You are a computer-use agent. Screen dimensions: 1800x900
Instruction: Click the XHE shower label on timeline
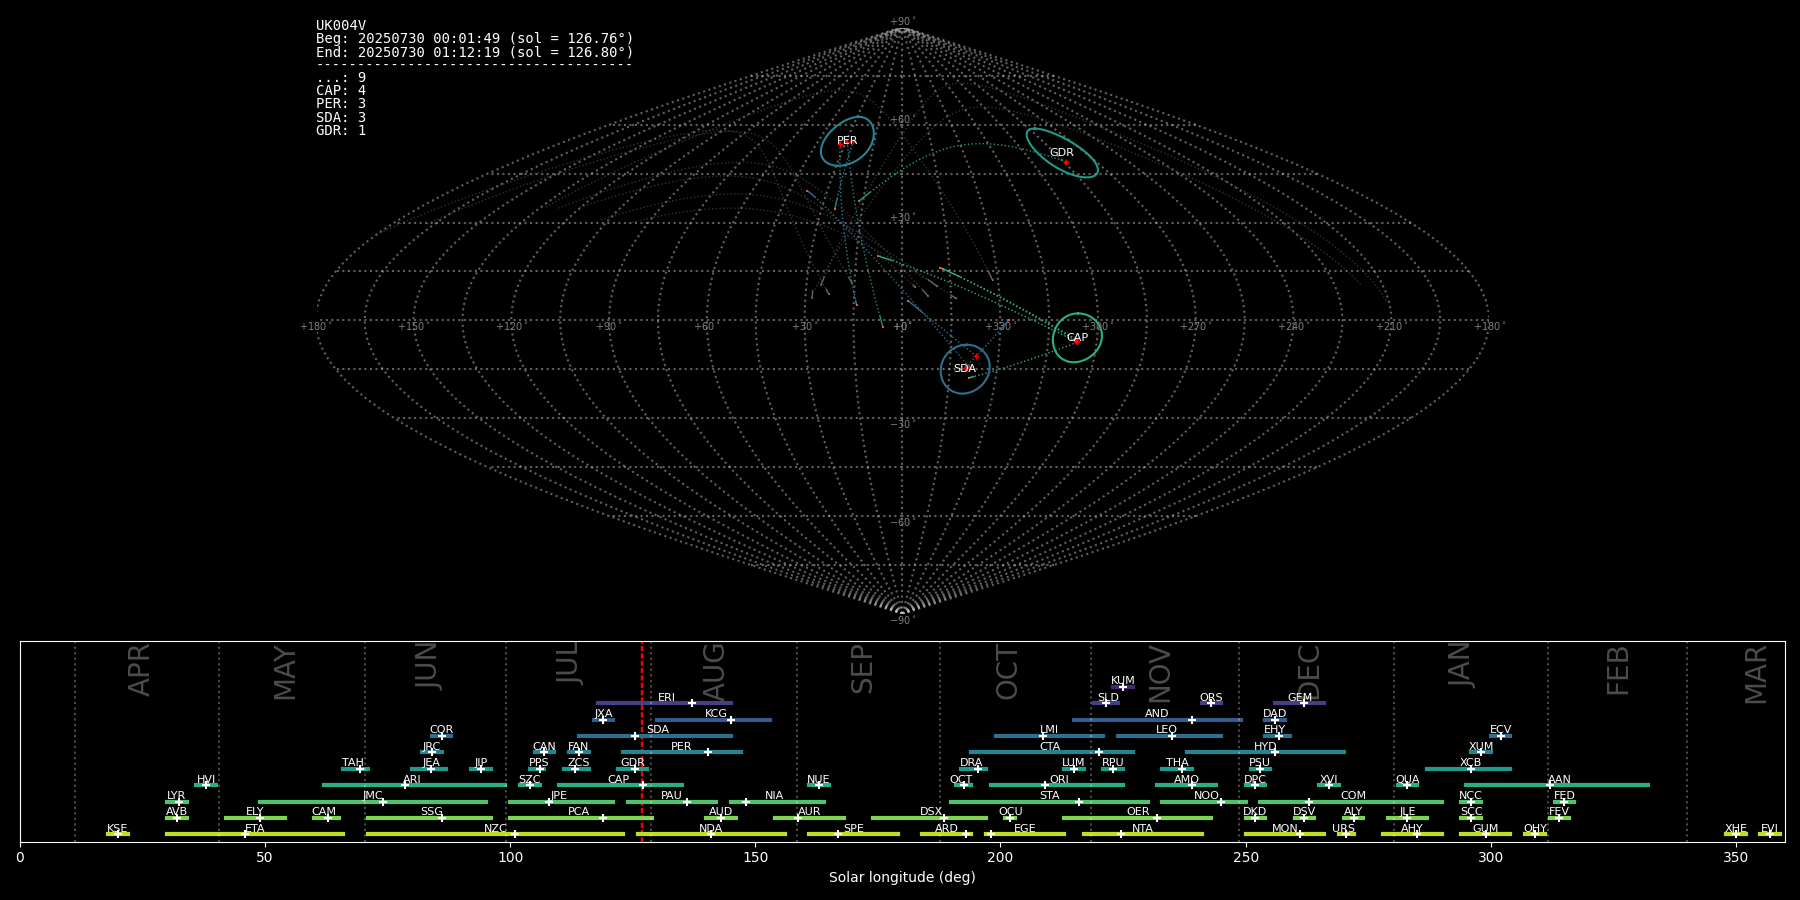pyautogui.click(x=1736, y=829)
